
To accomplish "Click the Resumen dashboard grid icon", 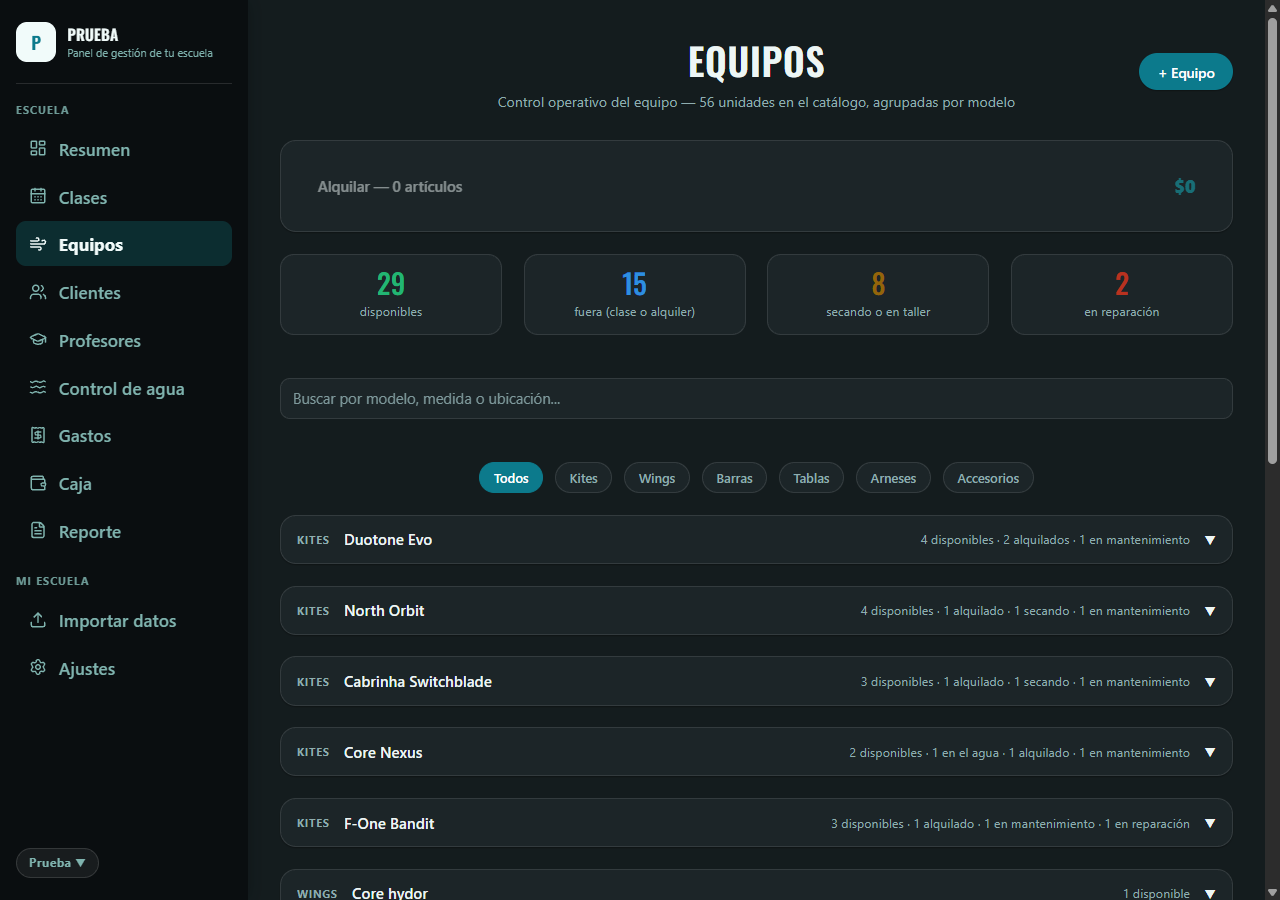I will (x=38, y=149).
